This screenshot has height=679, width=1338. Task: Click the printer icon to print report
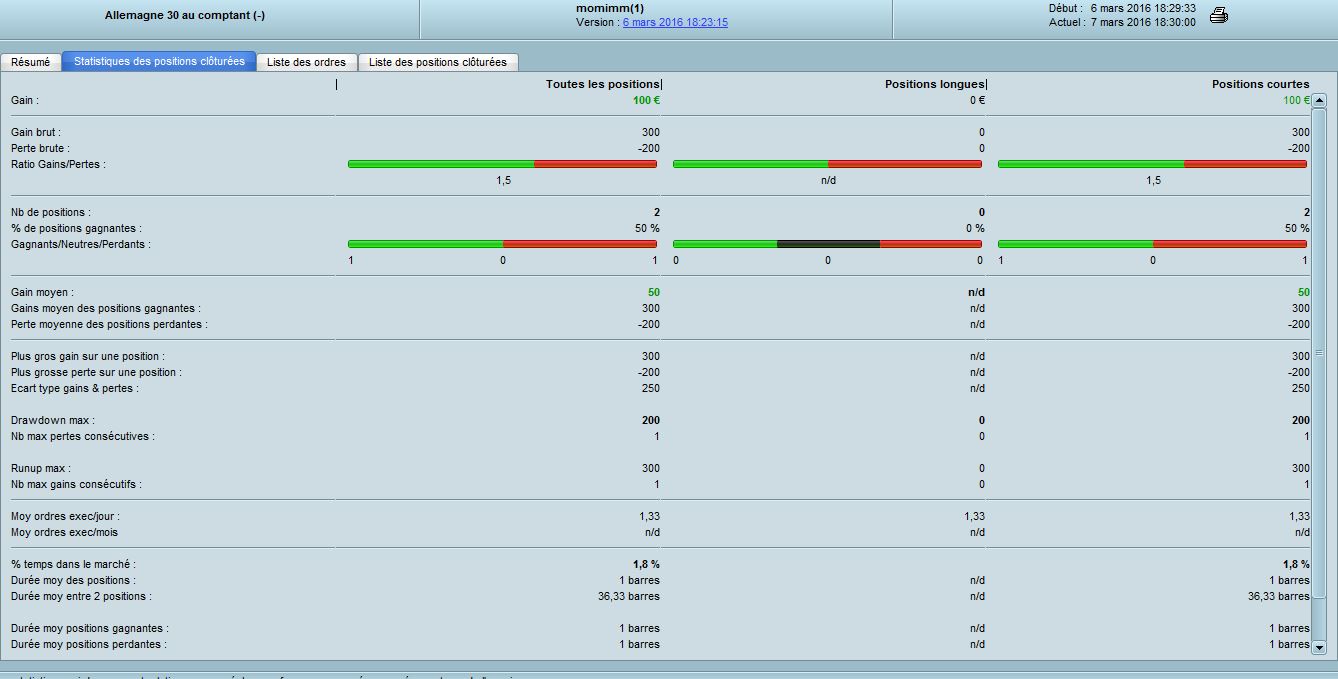(1218, 15)
